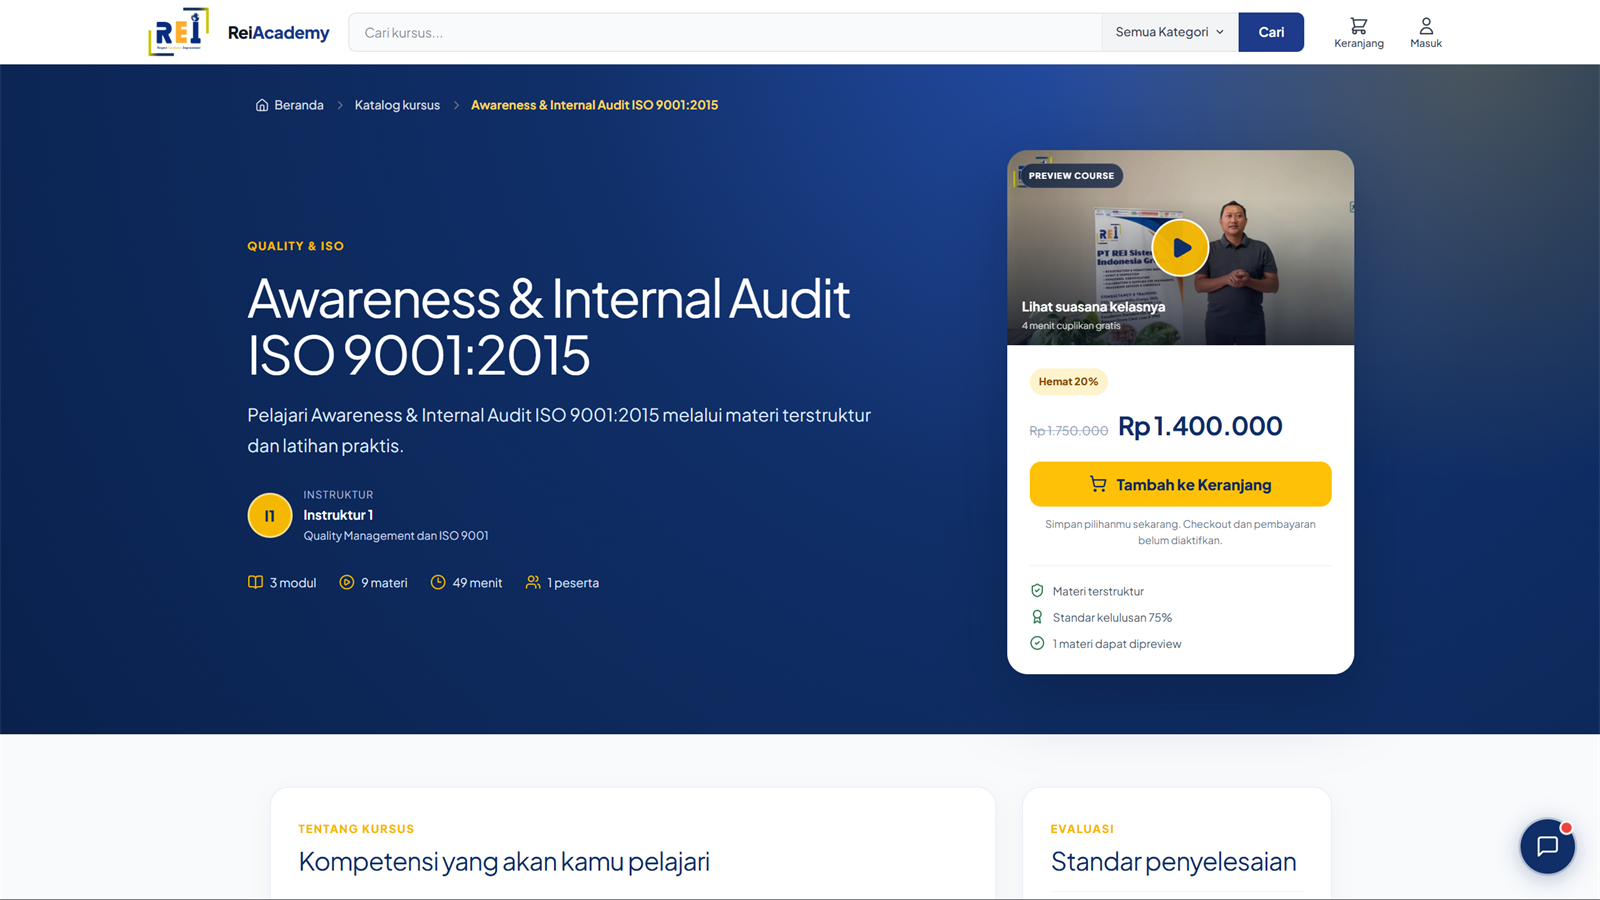
Task: Click the Instruktur 1 avatar badge
Action: tap(270, 516)
